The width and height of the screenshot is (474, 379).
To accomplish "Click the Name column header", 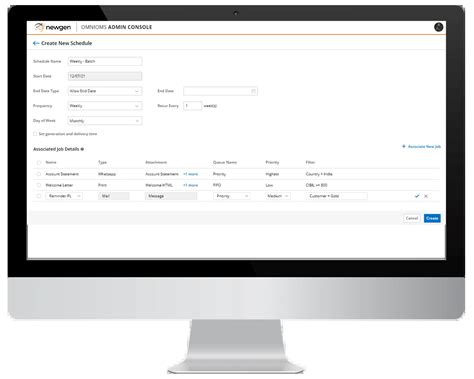I will (51, 163).
